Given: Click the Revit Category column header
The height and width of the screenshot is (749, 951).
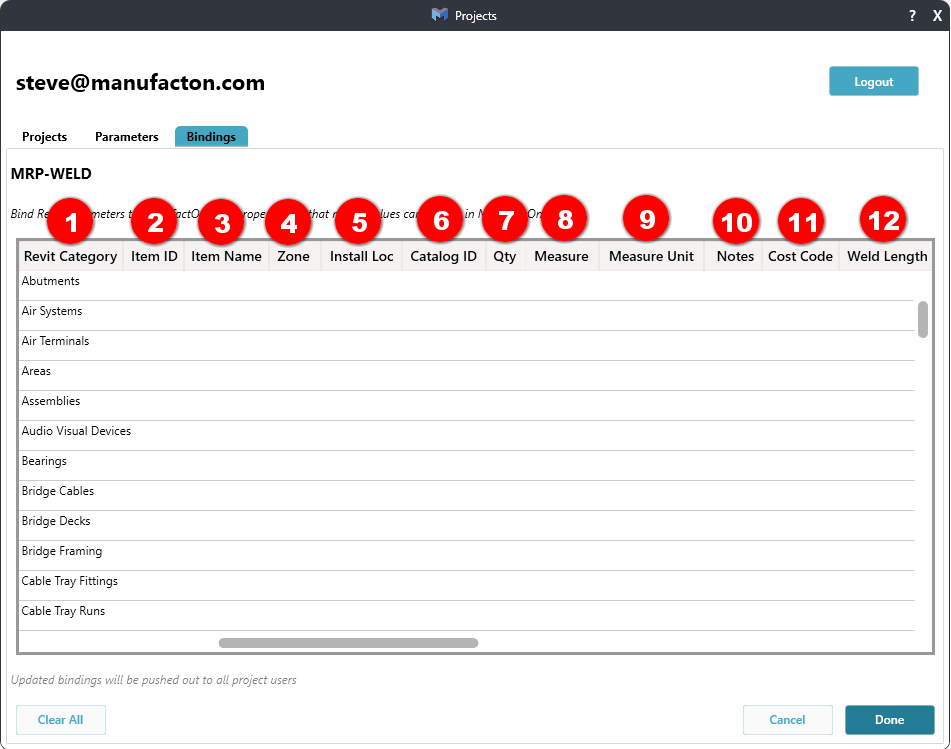Looking at the screenshot, I should click(x=70, y=256).
